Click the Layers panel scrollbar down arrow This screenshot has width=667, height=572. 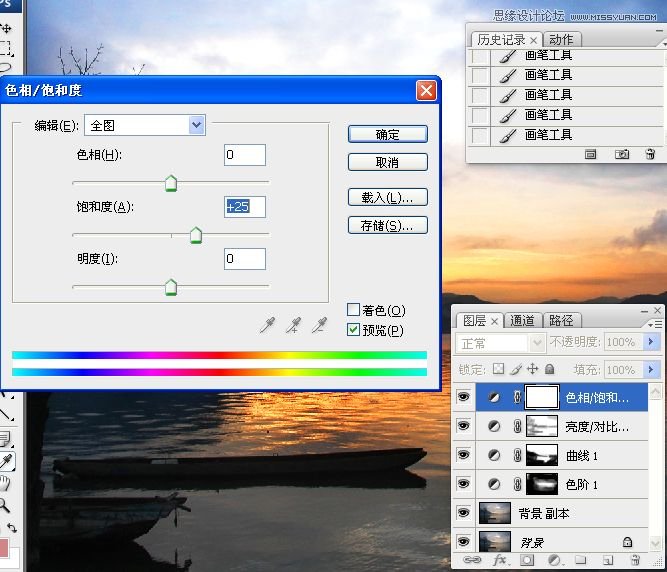click(656, 543)
